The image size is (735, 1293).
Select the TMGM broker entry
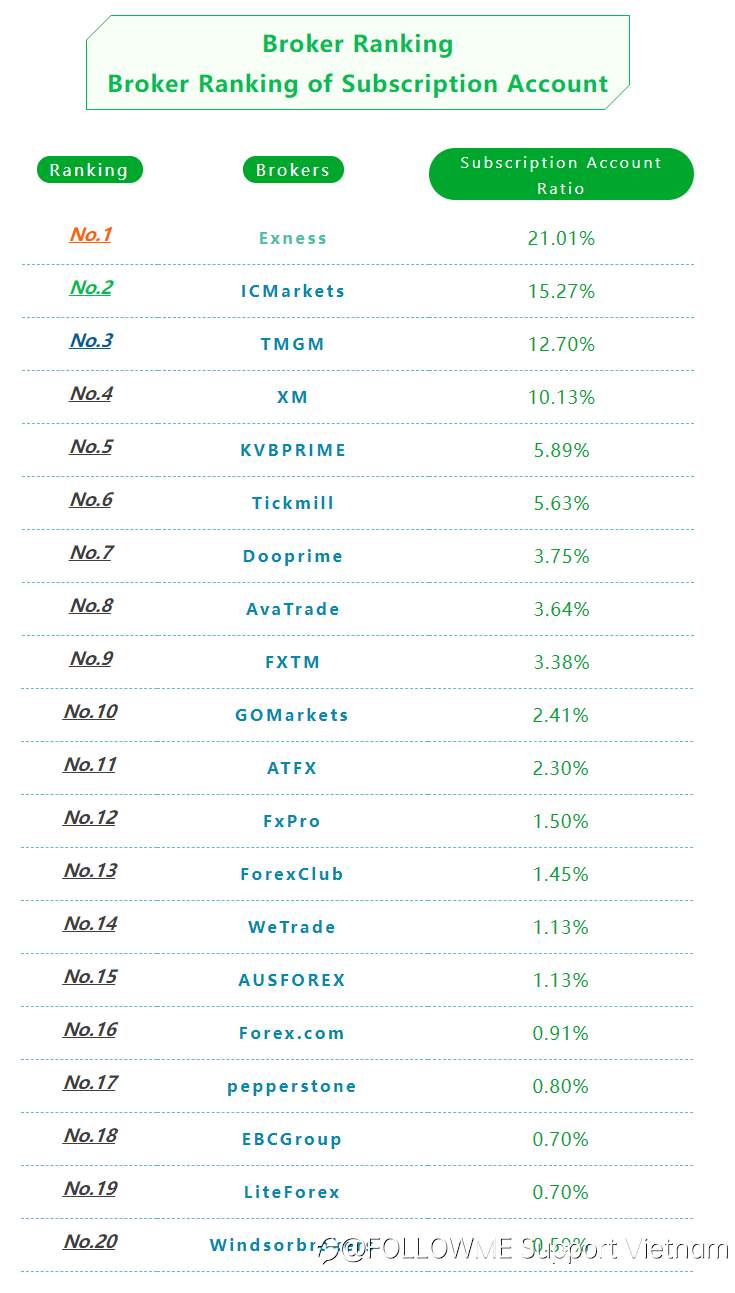click(293, 344)
